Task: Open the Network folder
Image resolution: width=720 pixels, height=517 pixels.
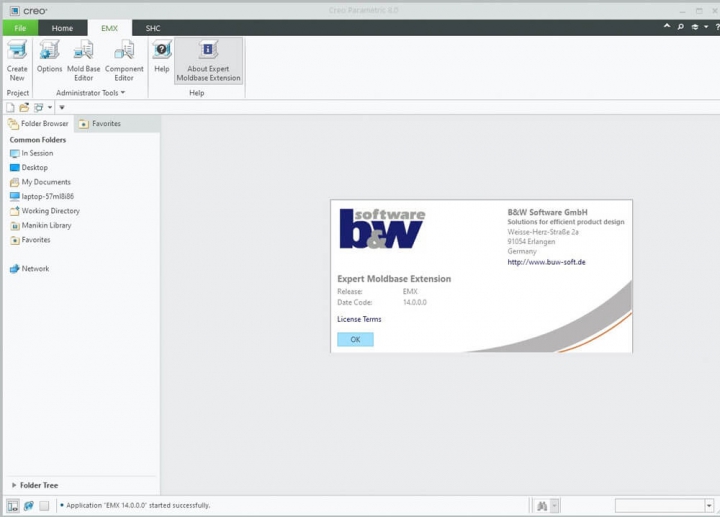Action: coord(29,269)
